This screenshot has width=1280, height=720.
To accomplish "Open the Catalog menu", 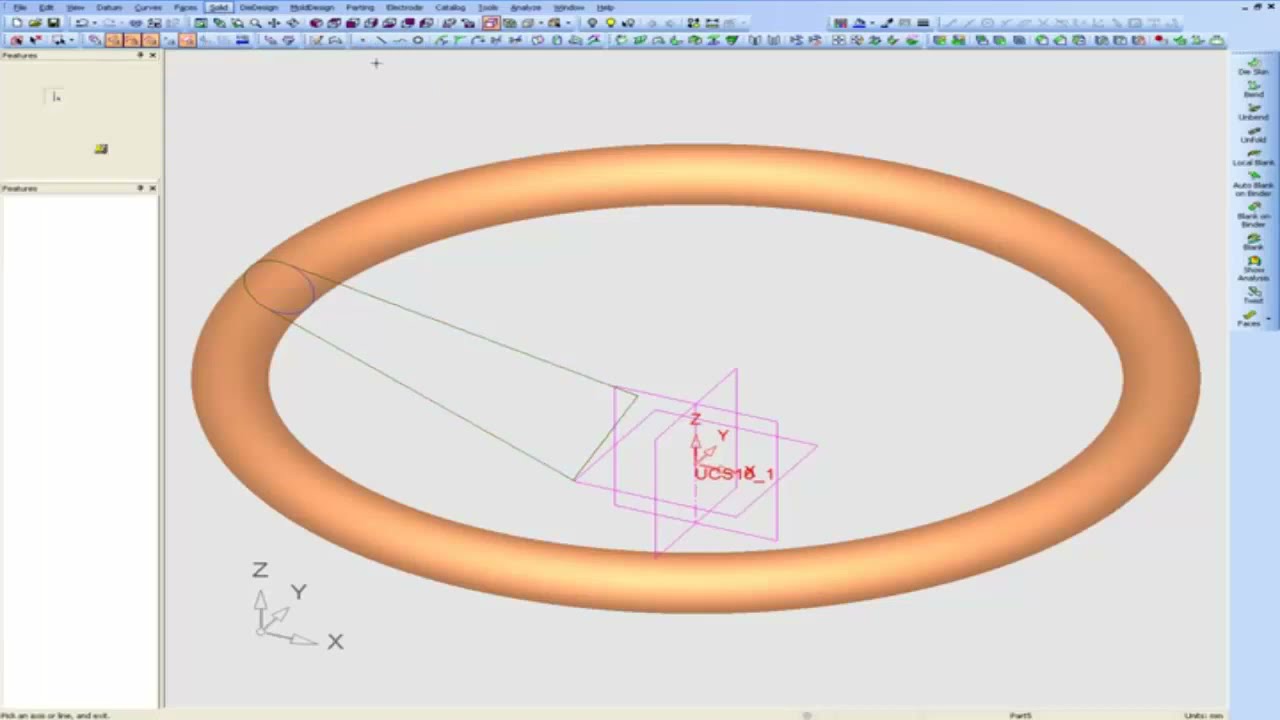I will point(450,7).
